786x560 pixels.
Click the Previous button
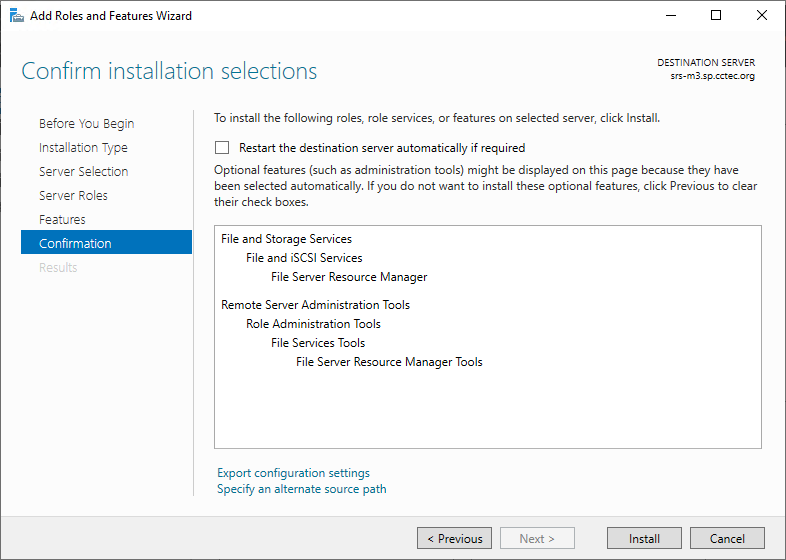(454, 538)
